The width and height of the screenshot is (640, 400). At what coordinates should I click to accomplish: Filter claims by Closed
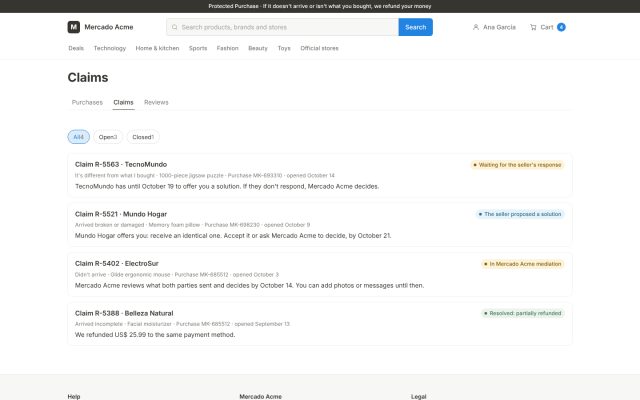143,137
